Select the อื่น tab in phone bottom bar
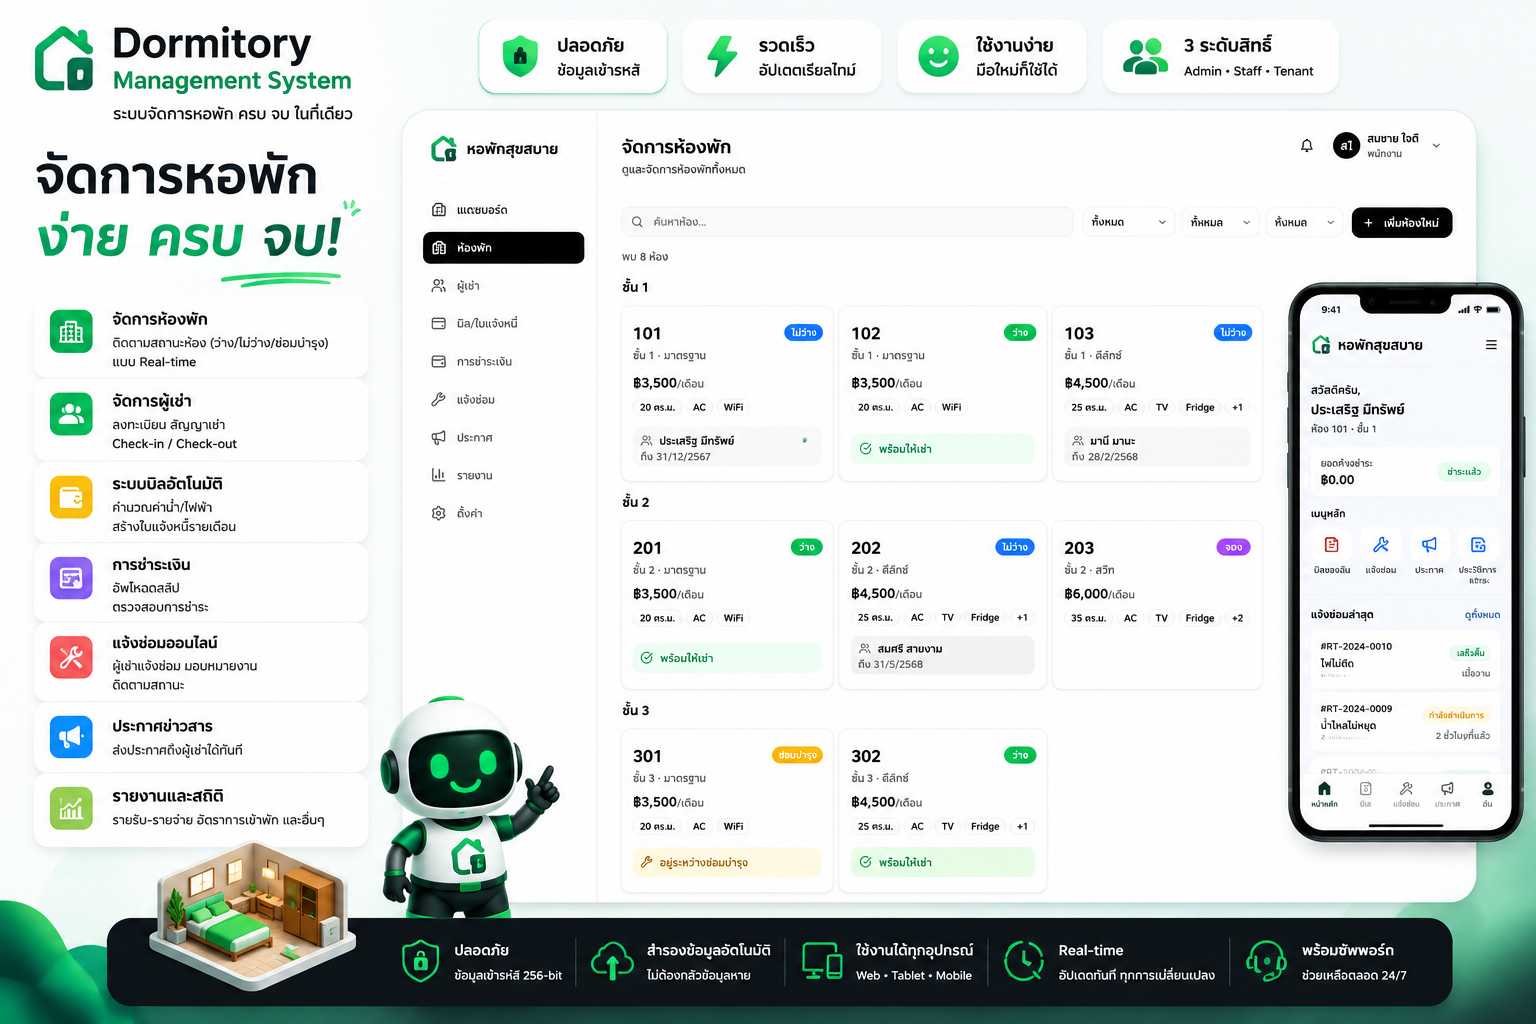1536x1024 pixels. pyautogui.click(x=1487, y=794)
